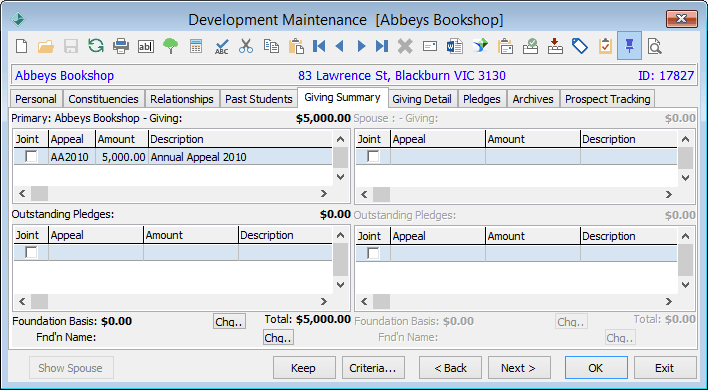The height and width of the screenshot is (390, 708).
Task: Open the Prospect Tracking tab
Action: pyautogui.click(x=607, y=99)
